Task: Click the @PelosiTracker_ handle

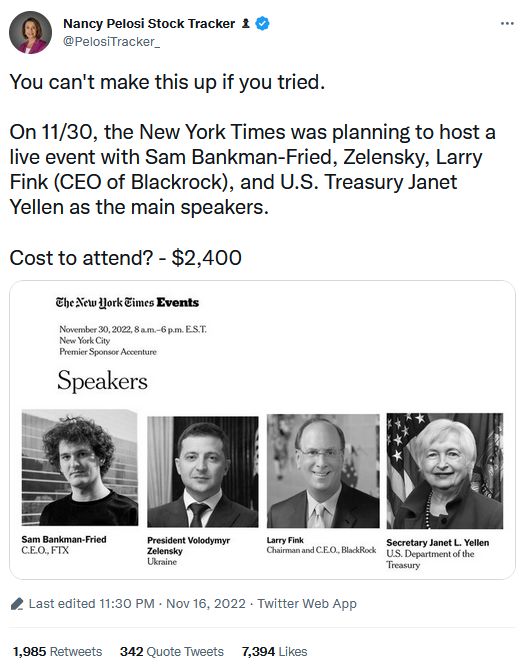Action: pyautogui.click(x=112, y=42)
